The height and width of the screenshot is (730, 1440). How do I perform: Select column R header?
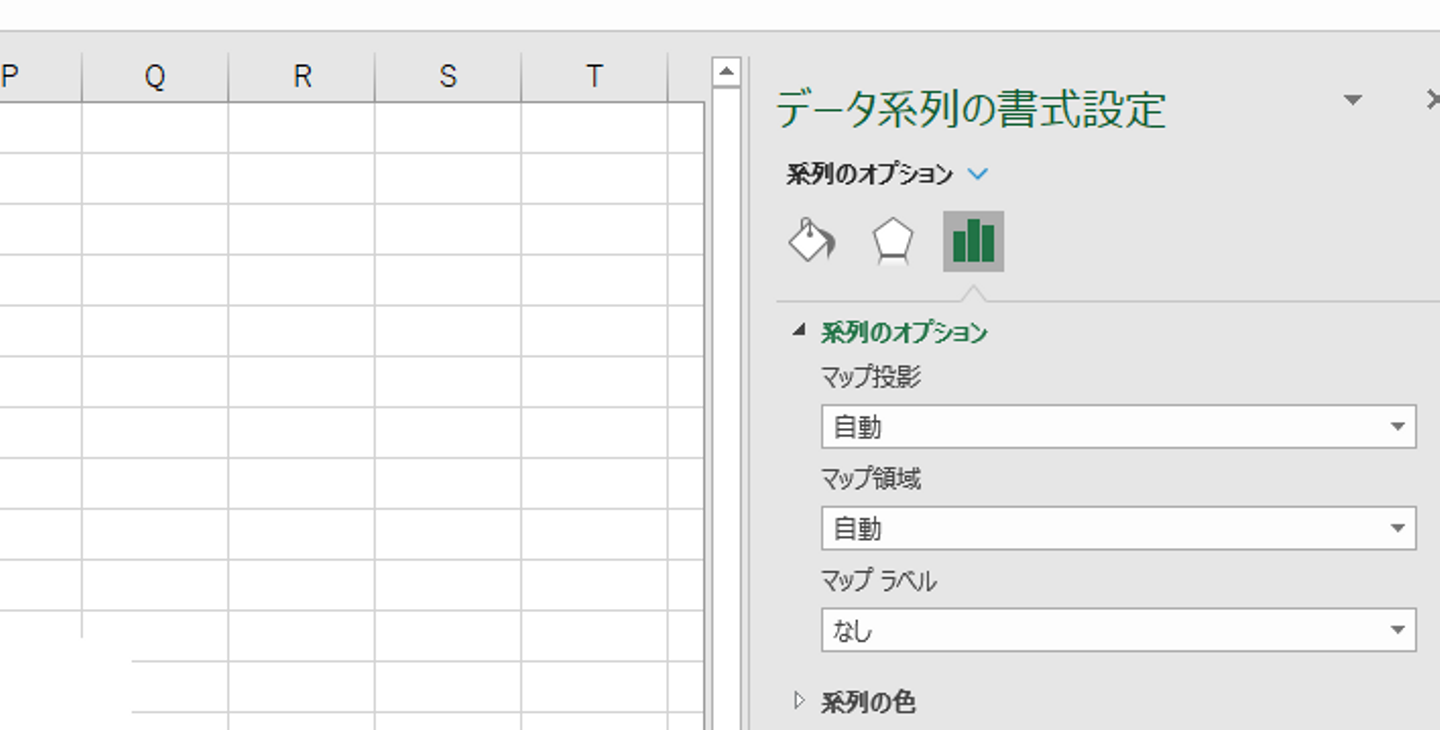(302, 77)
